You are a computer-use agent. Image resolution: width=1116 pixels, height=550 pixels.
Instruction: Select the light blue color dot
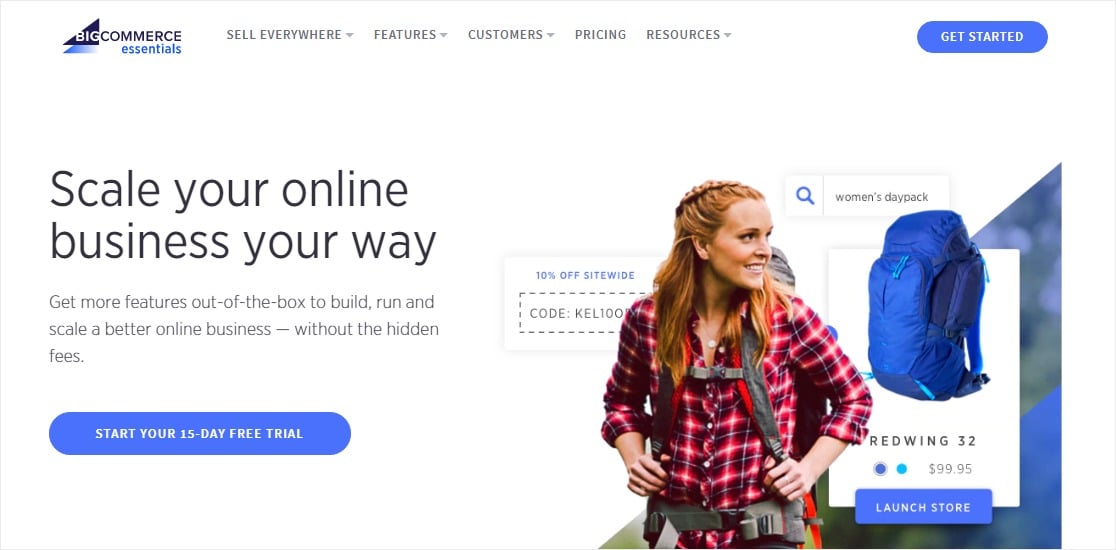coord(902,469)
